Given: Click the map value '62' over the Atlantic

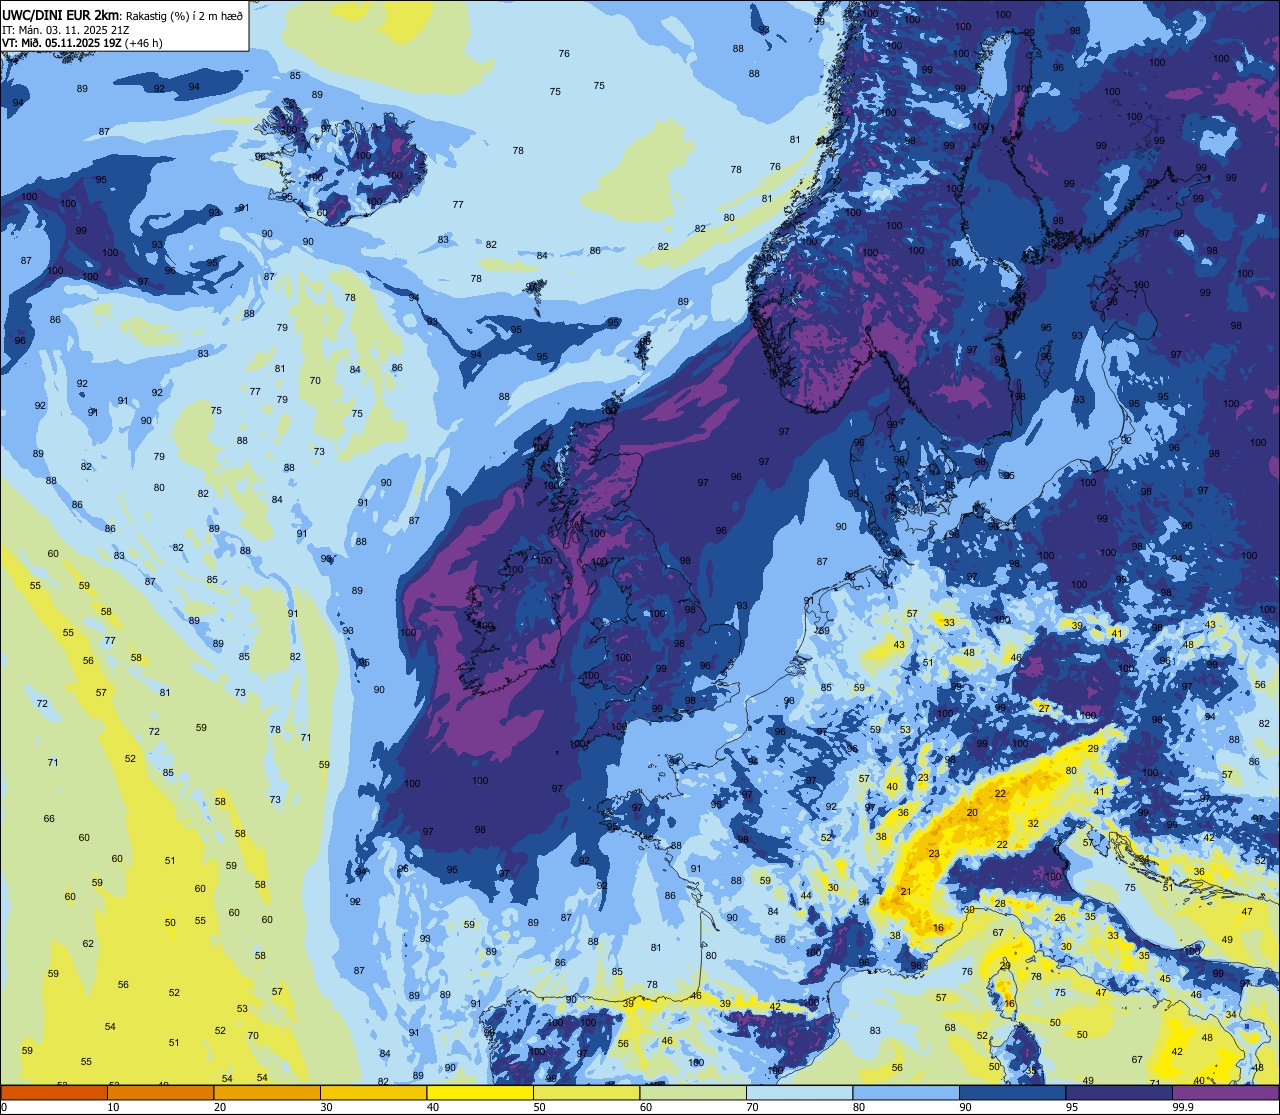Looking at the screenshot, I should click(88, 944).
